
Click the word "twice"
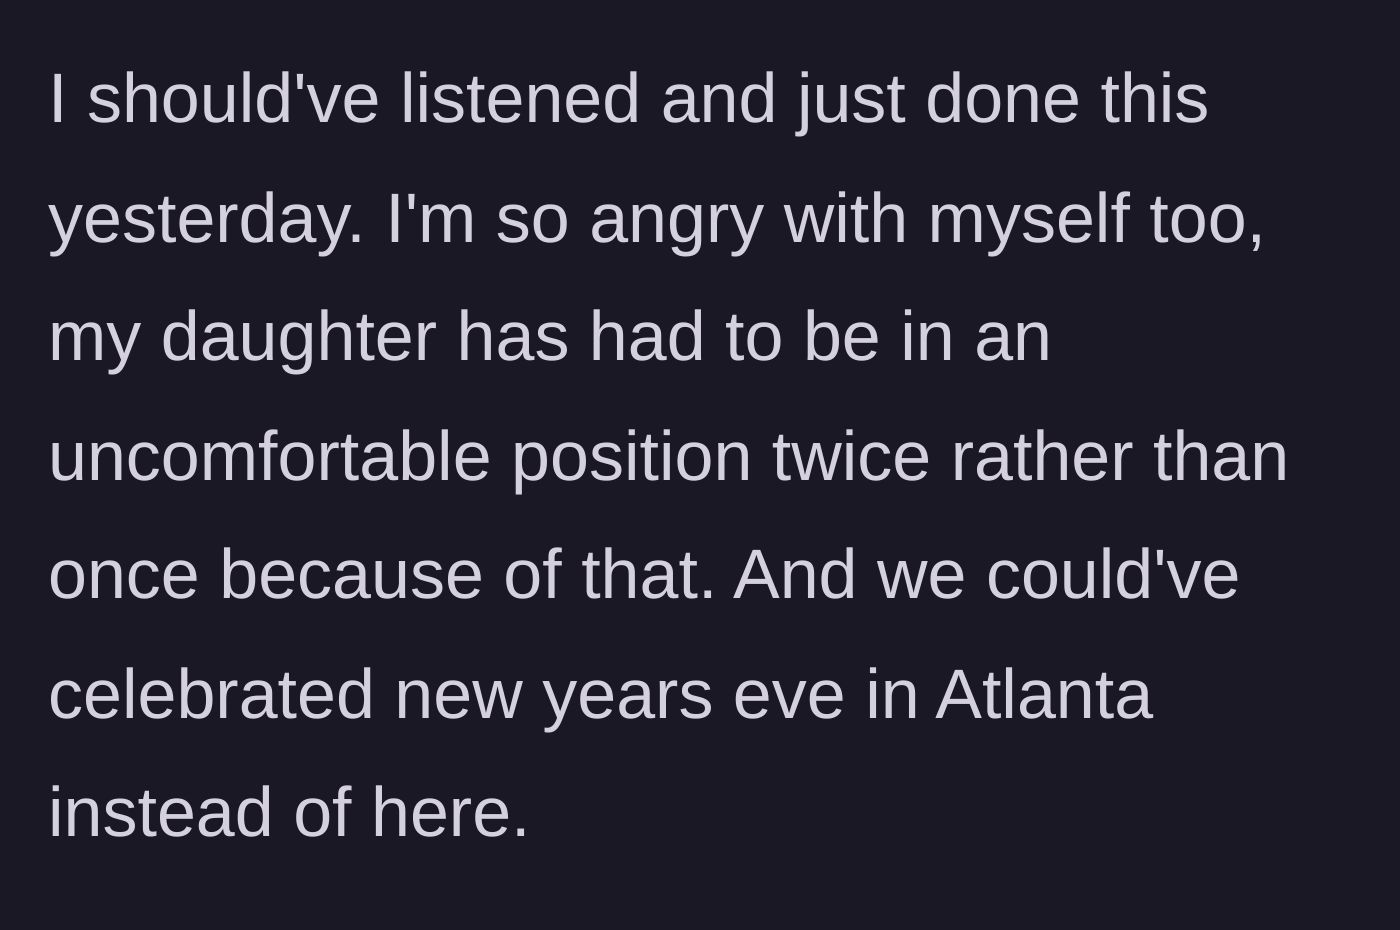[x=851, y=456]
